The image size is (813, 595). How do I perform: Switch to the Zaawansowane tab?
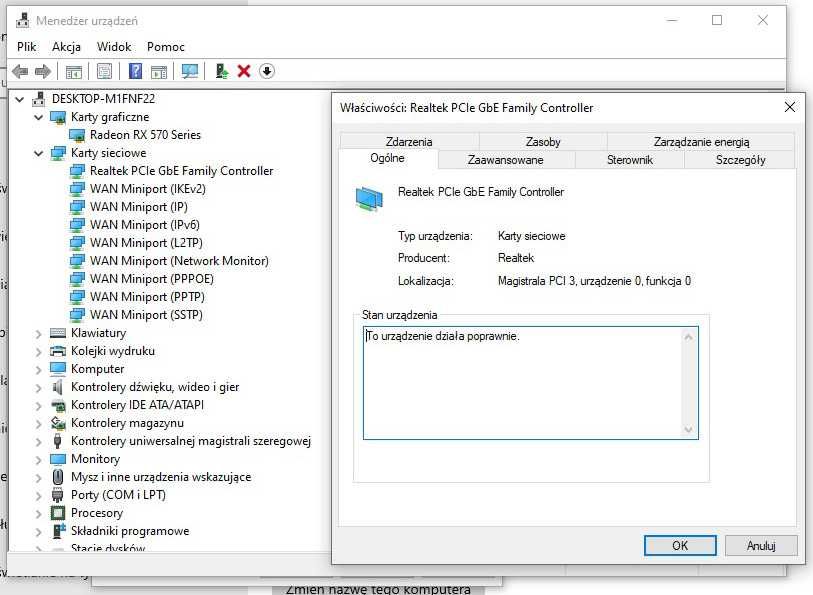pos(506,160)
